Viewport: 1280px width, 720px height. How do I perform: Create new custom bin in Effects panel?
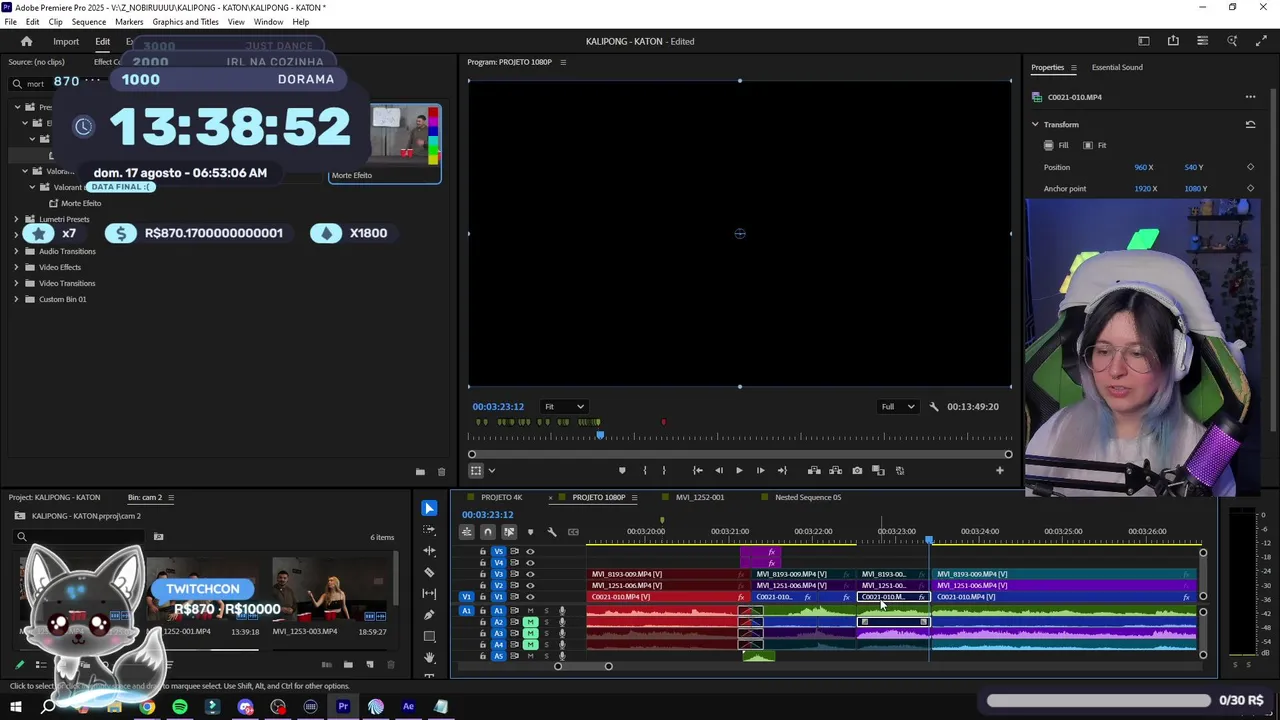(x=420, y=472)
